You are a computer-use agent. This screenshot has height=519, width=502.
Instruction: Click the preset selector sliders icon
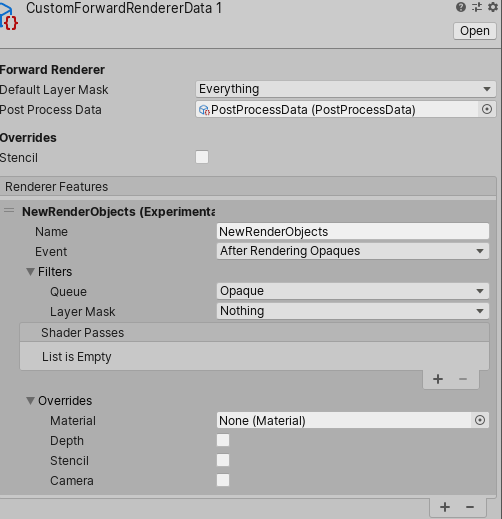tap(477, 7)
